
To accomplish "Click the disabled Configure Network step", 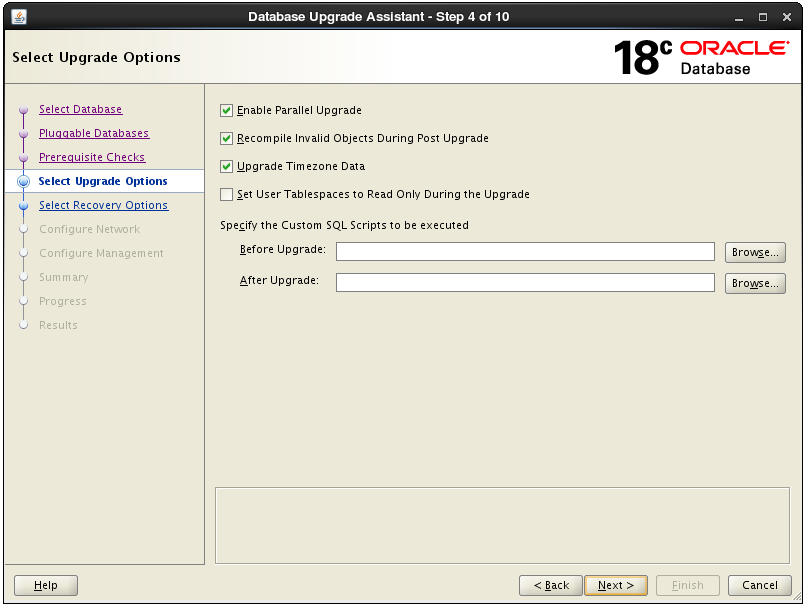I will coord(90,230).
